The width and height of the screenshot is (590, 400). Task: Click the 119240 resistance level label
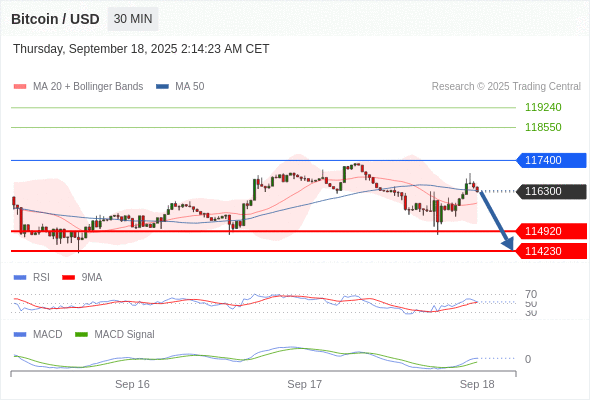(543, 107)
